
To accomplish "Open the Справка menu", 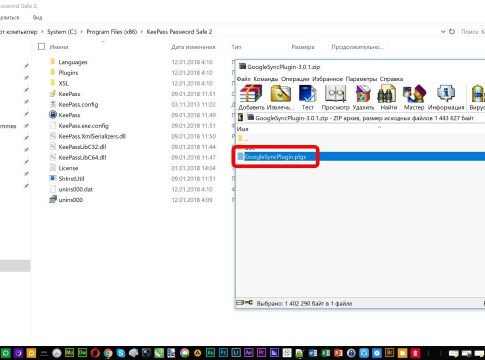I will (x=391, y=79).
